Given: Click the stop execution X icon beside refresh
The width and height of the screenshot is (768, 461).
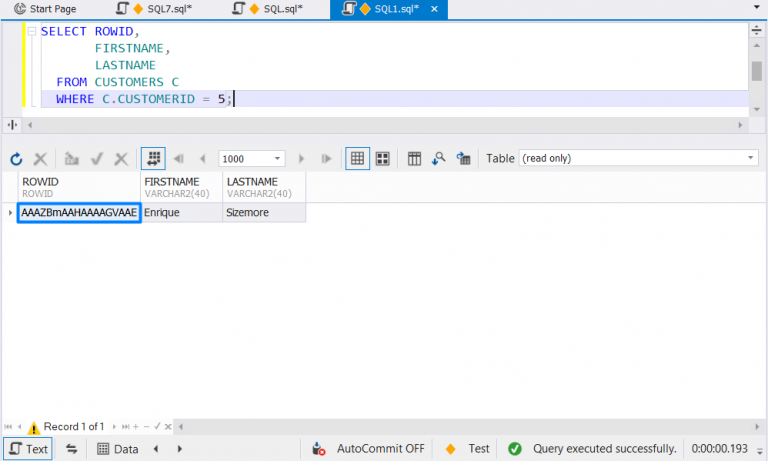Looking at the screenshot, I should click(x=40, y=159).
